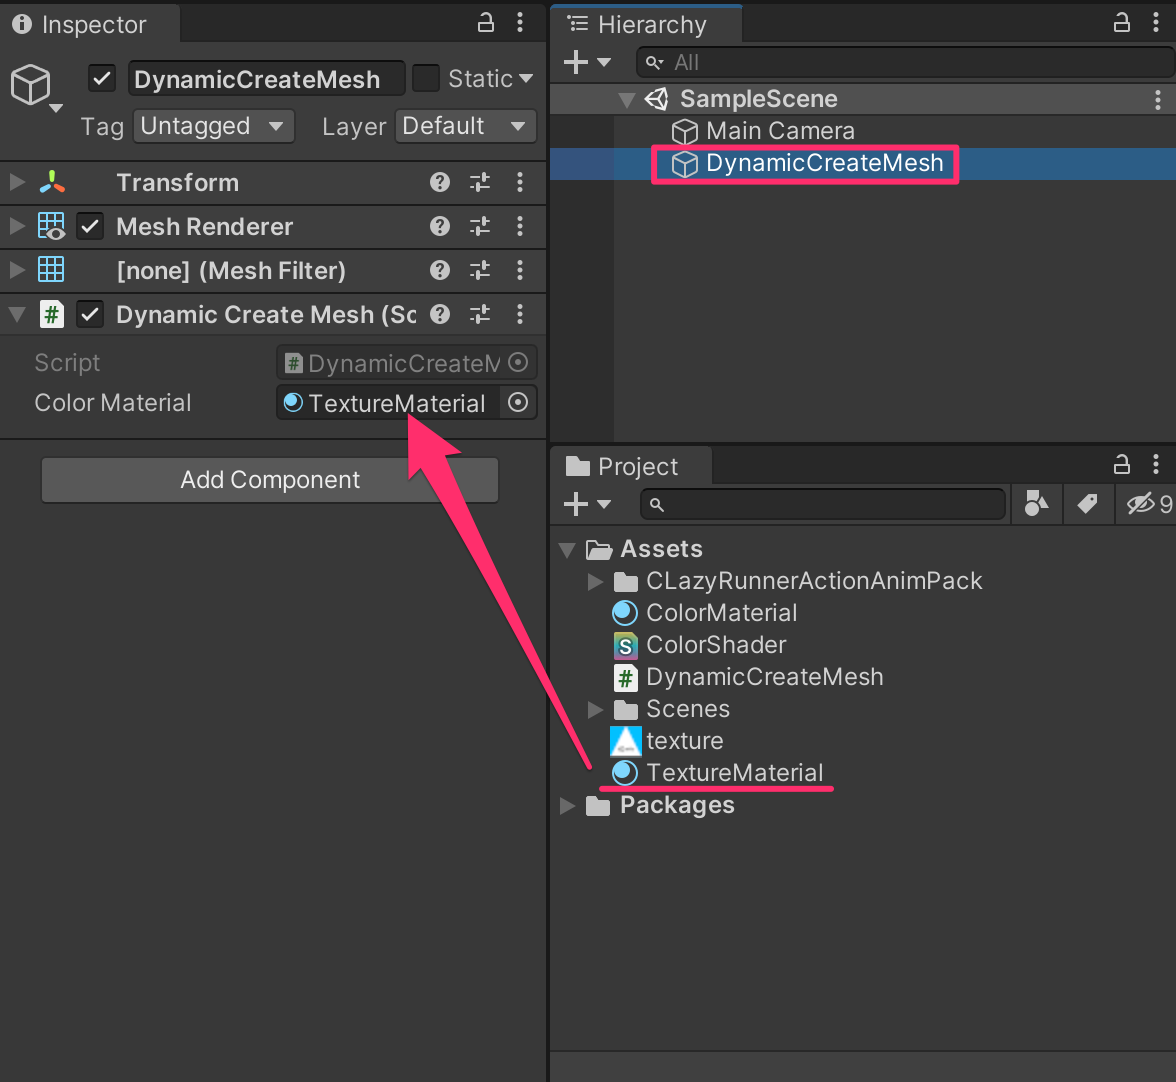This screenshot has width=1176, height=1082.
Task: Disable the Dynamic Create Mesh script
Action: pos(90,314)
